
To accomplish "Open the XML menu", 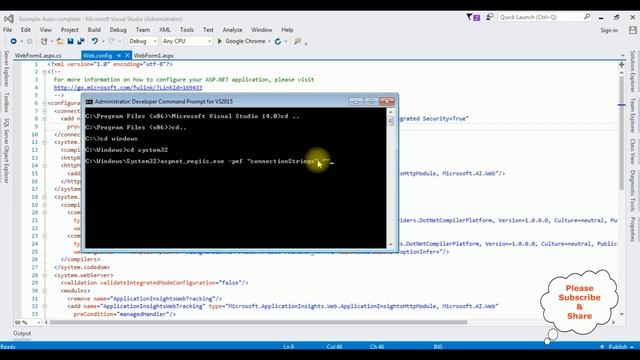I will tap(164, 30).
